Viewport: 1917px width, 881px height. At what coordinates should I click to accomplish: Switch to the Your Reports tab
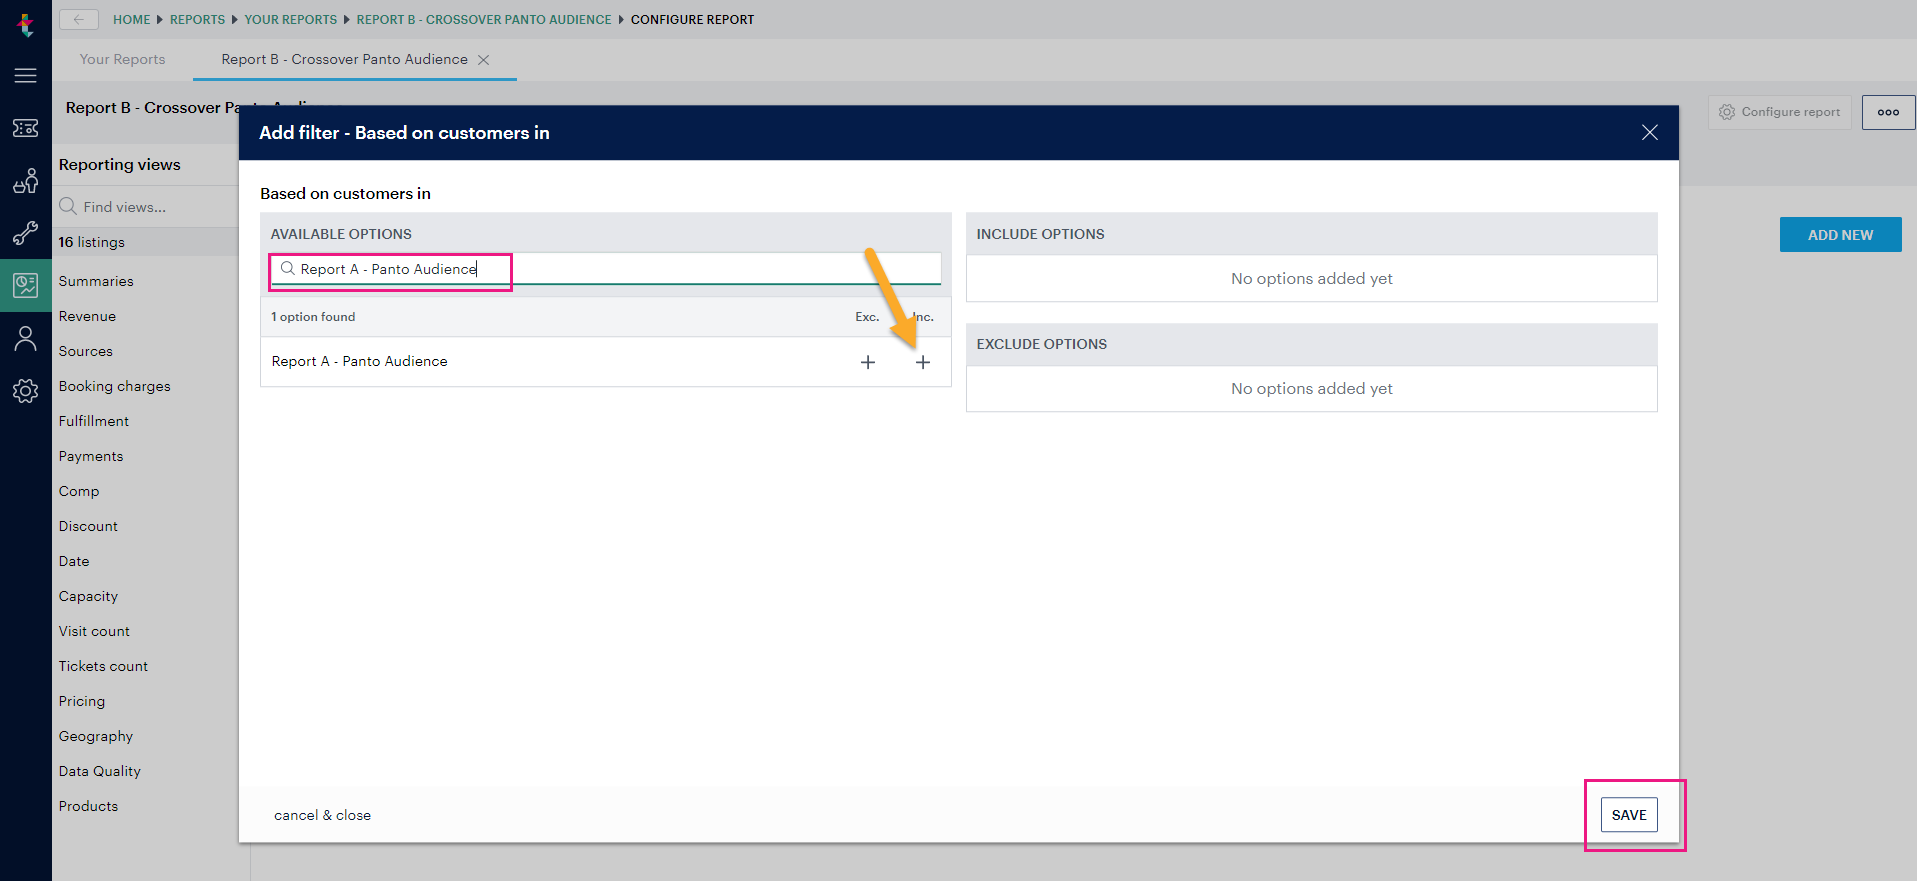pyautogui.click(x=122, y=60)
